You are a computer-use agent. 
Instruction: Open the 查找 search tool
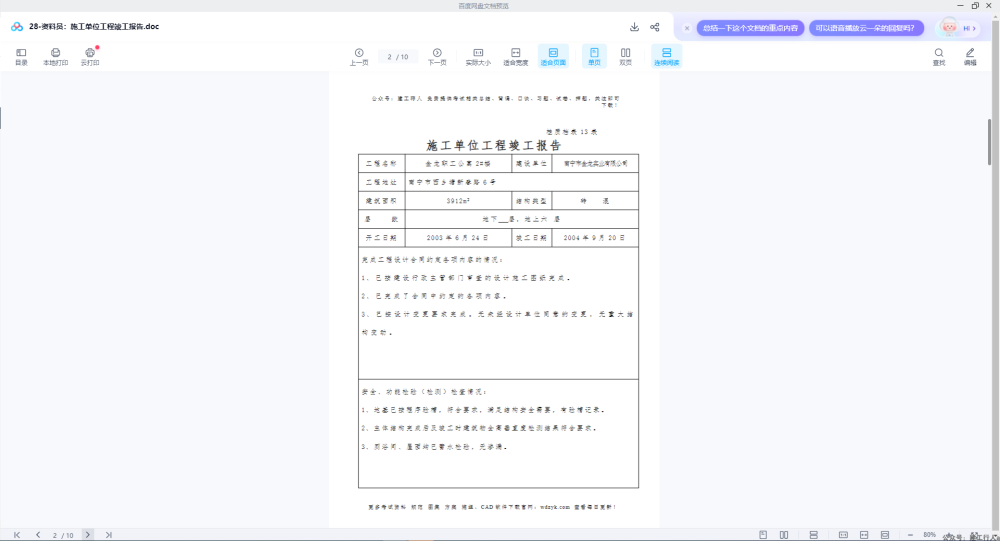pos(939,57)
